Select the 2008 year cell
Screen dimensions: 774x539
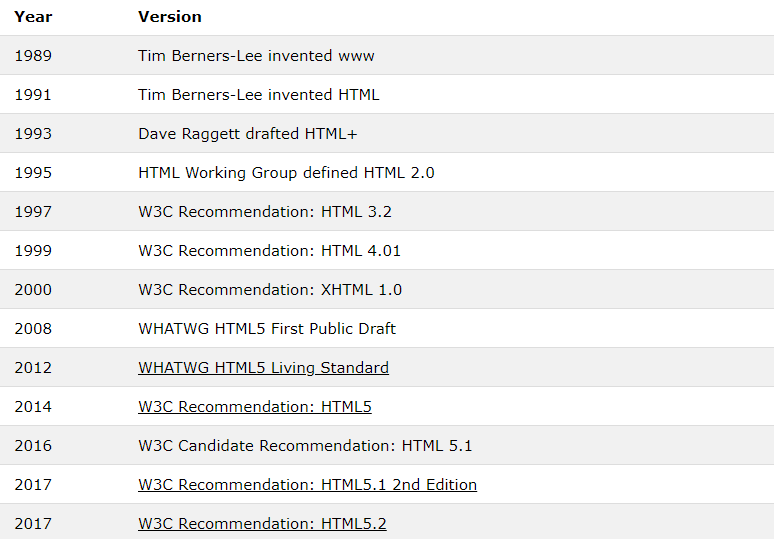click(33, 329)
